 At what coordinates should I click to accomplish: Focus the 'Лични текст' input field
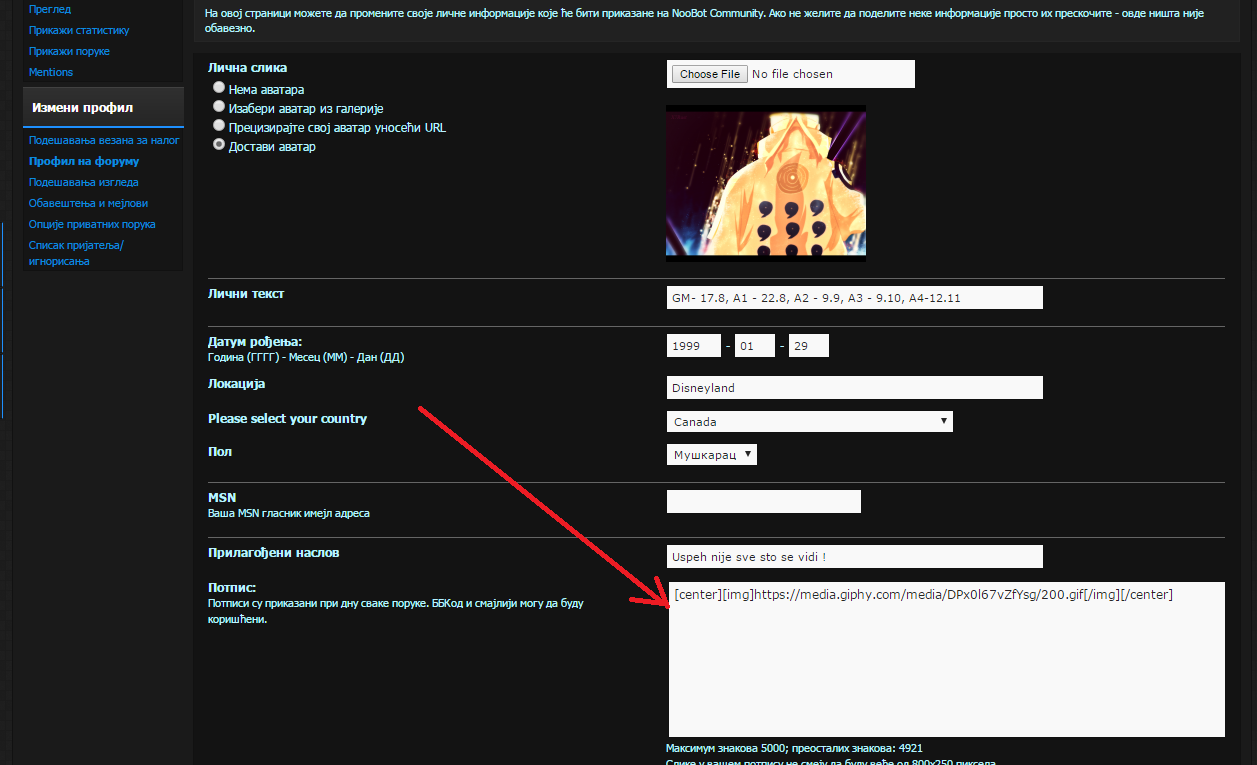(x=854, y=297)
